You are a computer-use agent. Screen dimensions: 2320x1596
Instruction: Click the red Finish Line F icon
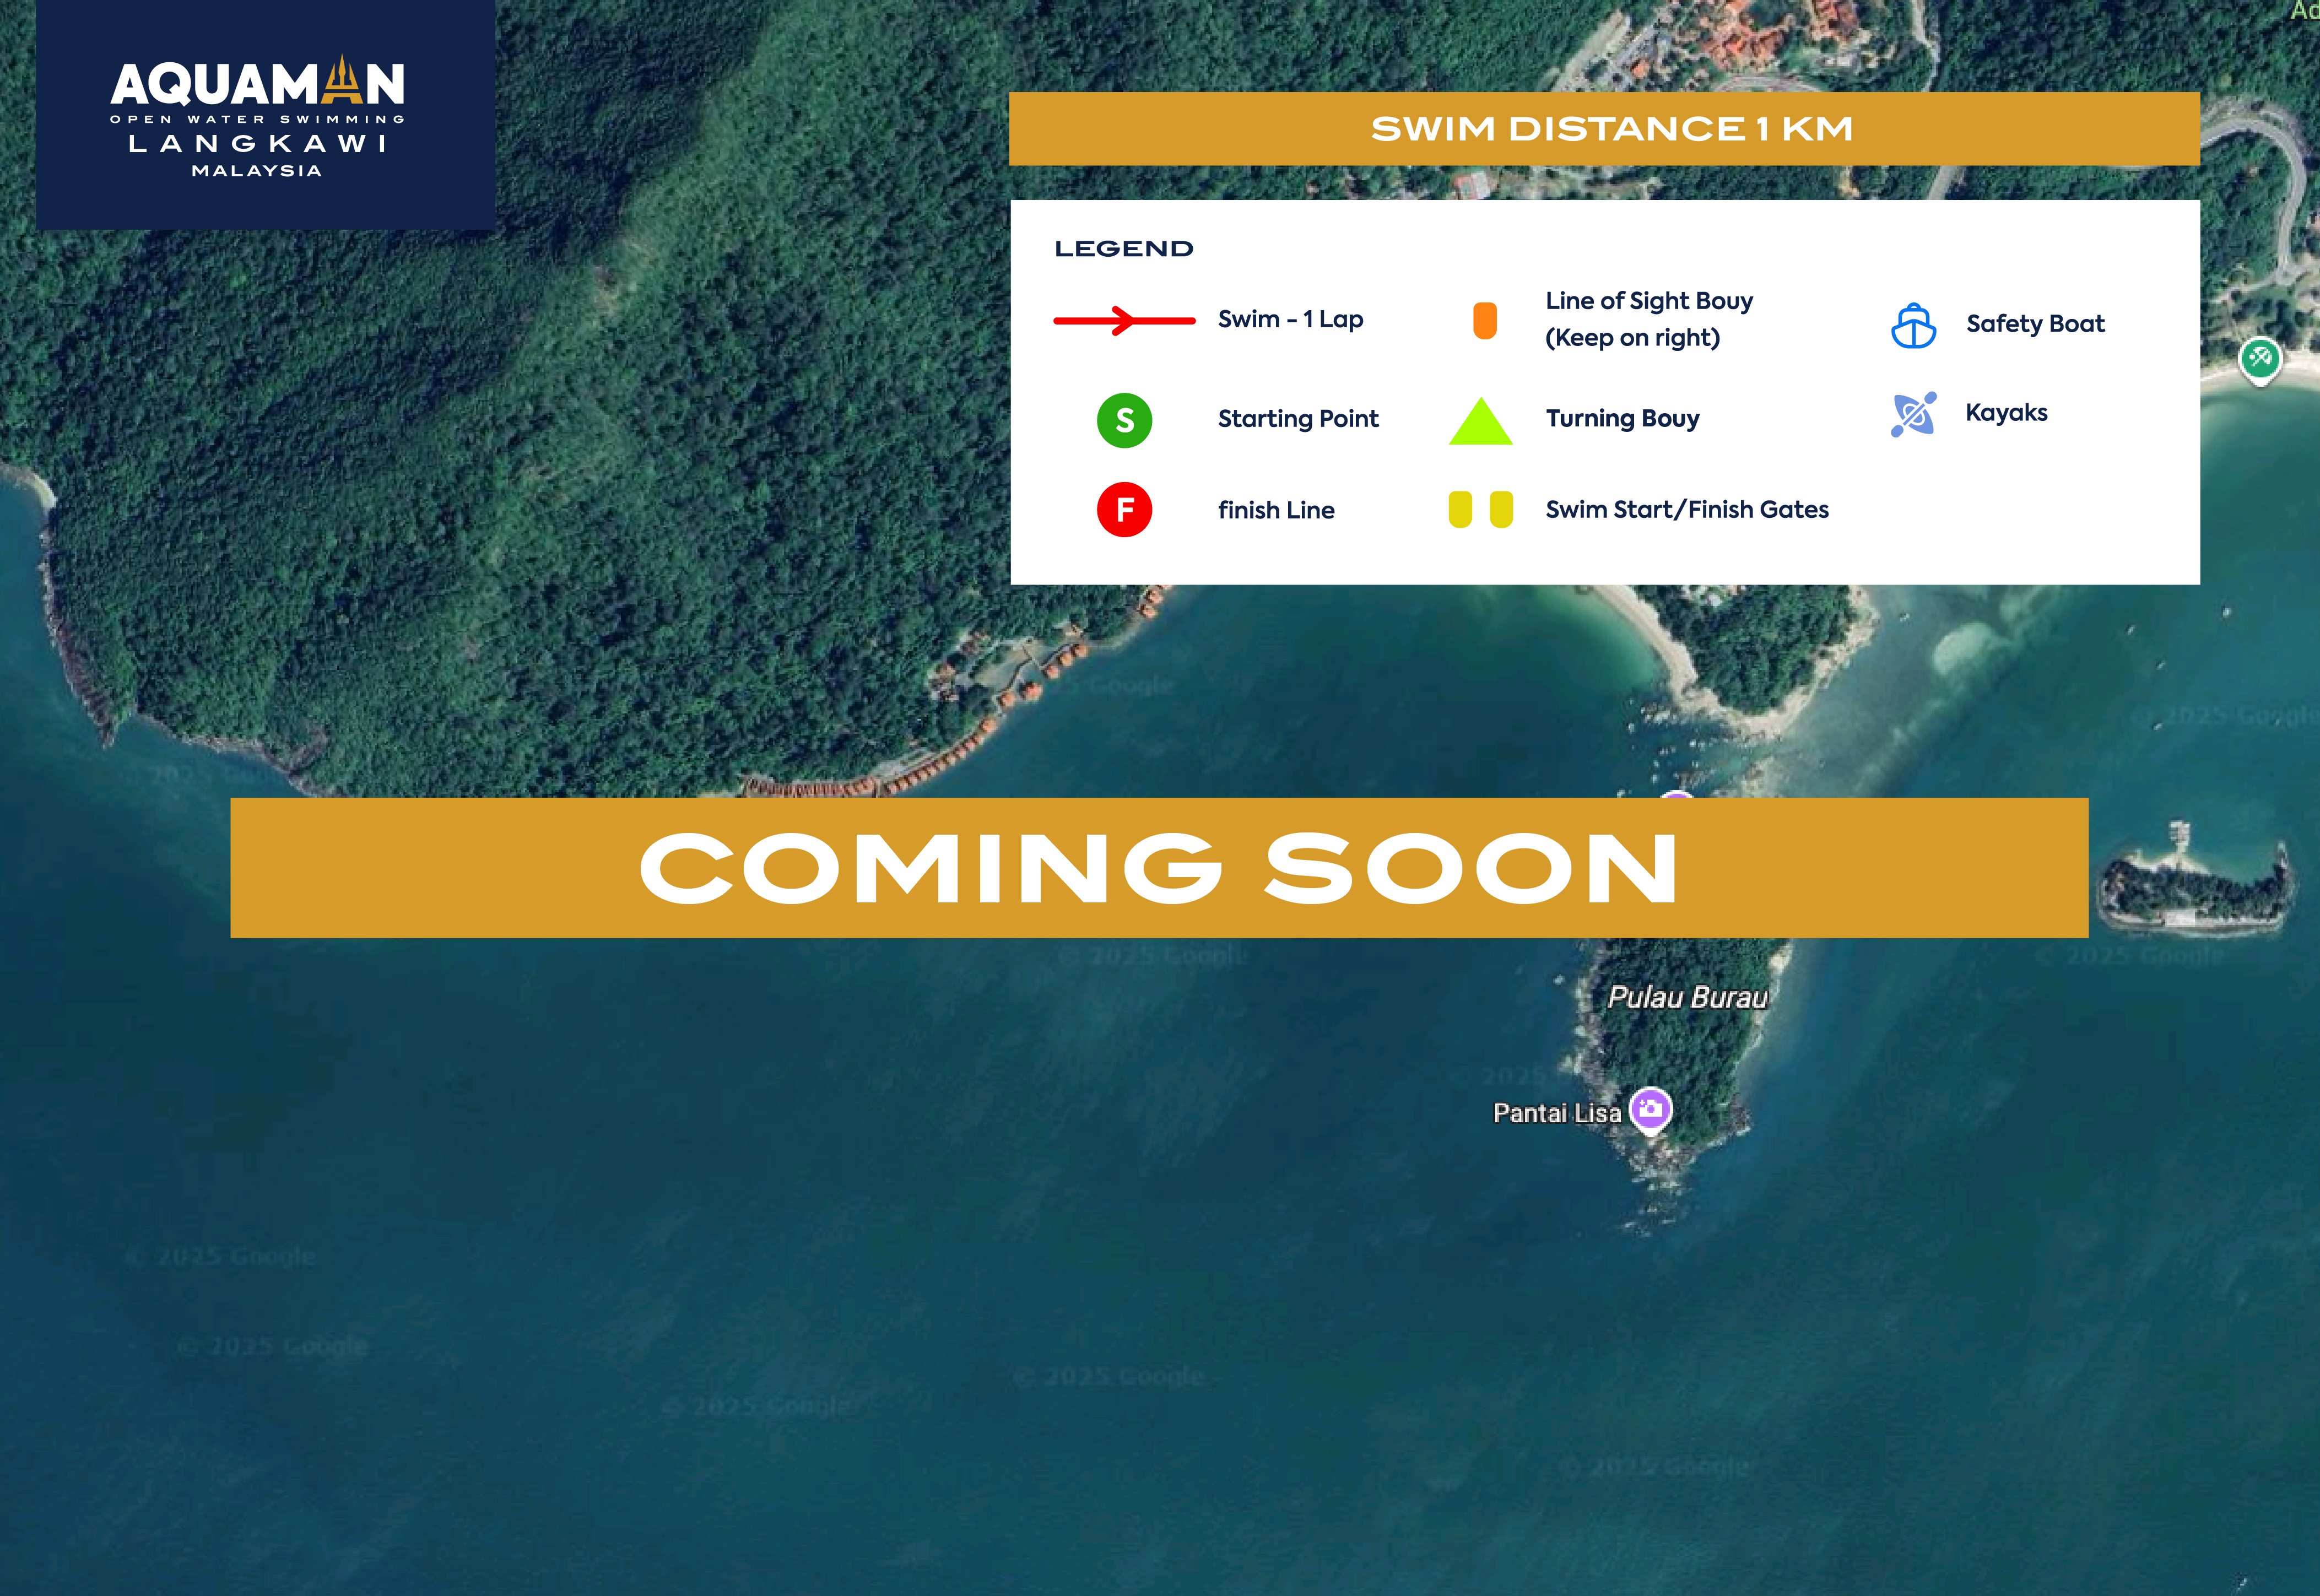tap(1124, 510)
